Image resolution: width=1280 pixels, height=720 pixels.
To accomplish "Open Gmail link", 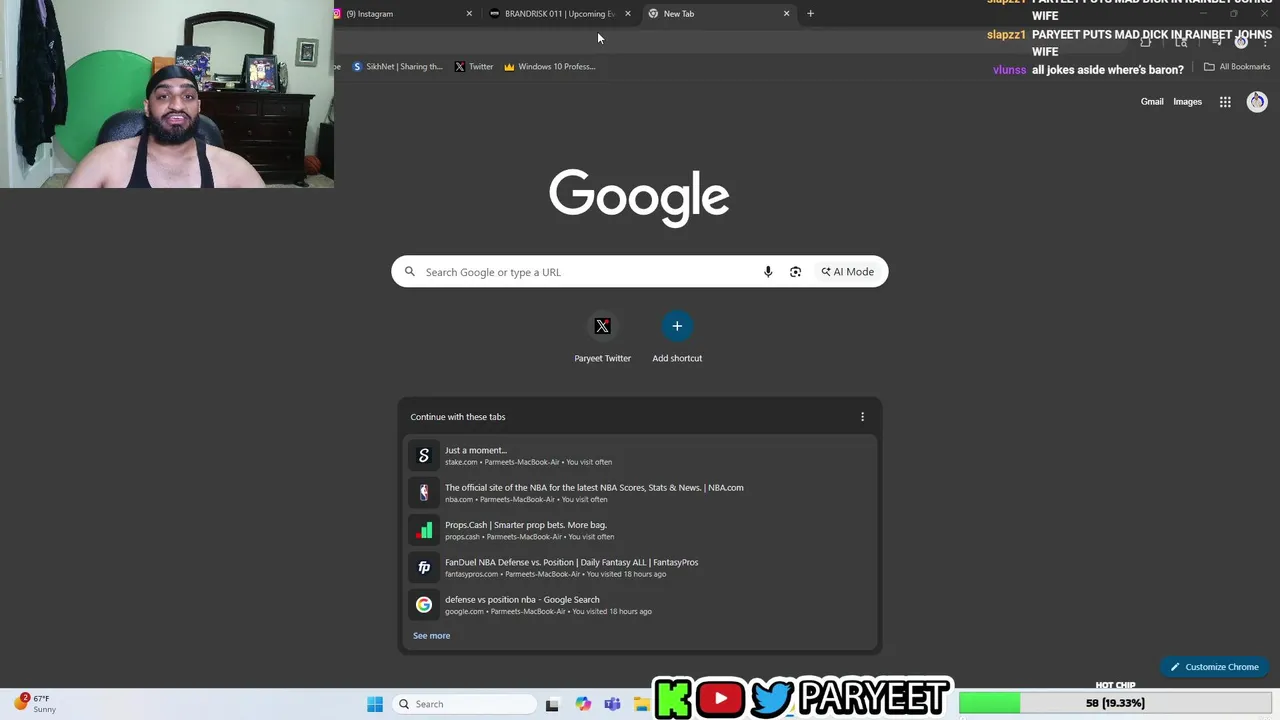I will coord(1152,102).
